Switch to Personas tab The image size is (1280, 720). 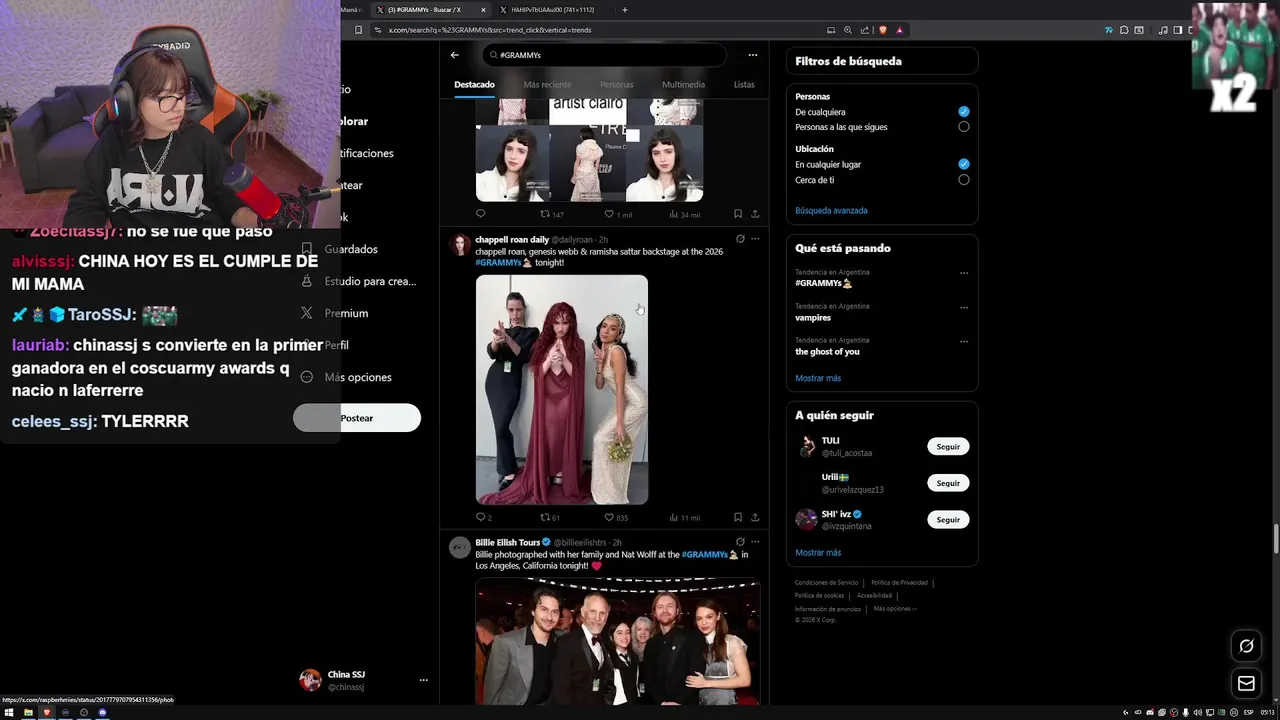(617, 84)
